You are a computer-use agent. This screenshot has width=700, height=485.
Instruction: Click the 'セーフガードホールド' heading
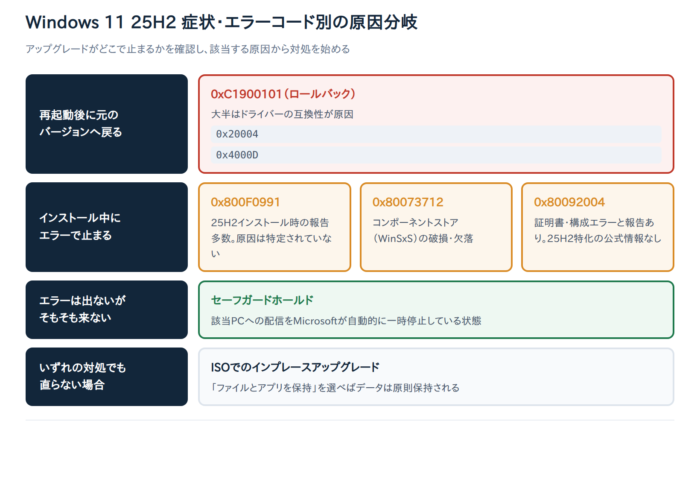[262, 300]
